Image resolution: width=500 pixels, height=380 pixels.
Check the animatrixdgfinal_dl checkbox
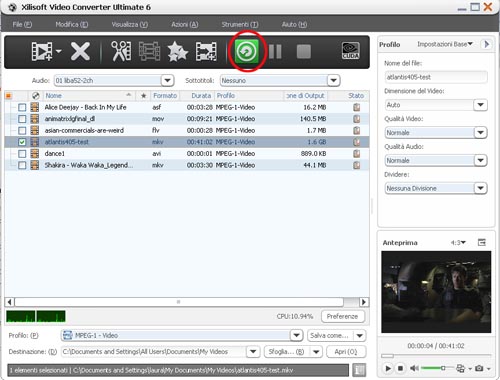(22, 119)
